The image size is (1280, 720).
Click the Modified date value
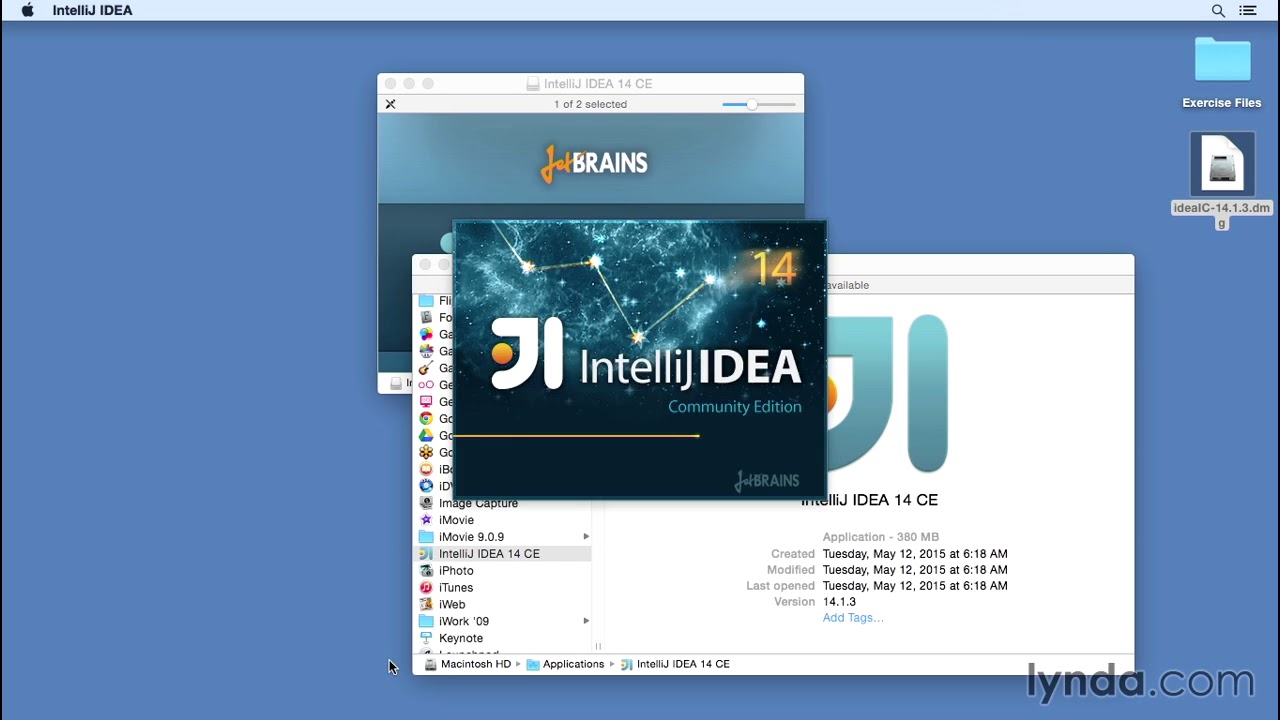(915, 570)
